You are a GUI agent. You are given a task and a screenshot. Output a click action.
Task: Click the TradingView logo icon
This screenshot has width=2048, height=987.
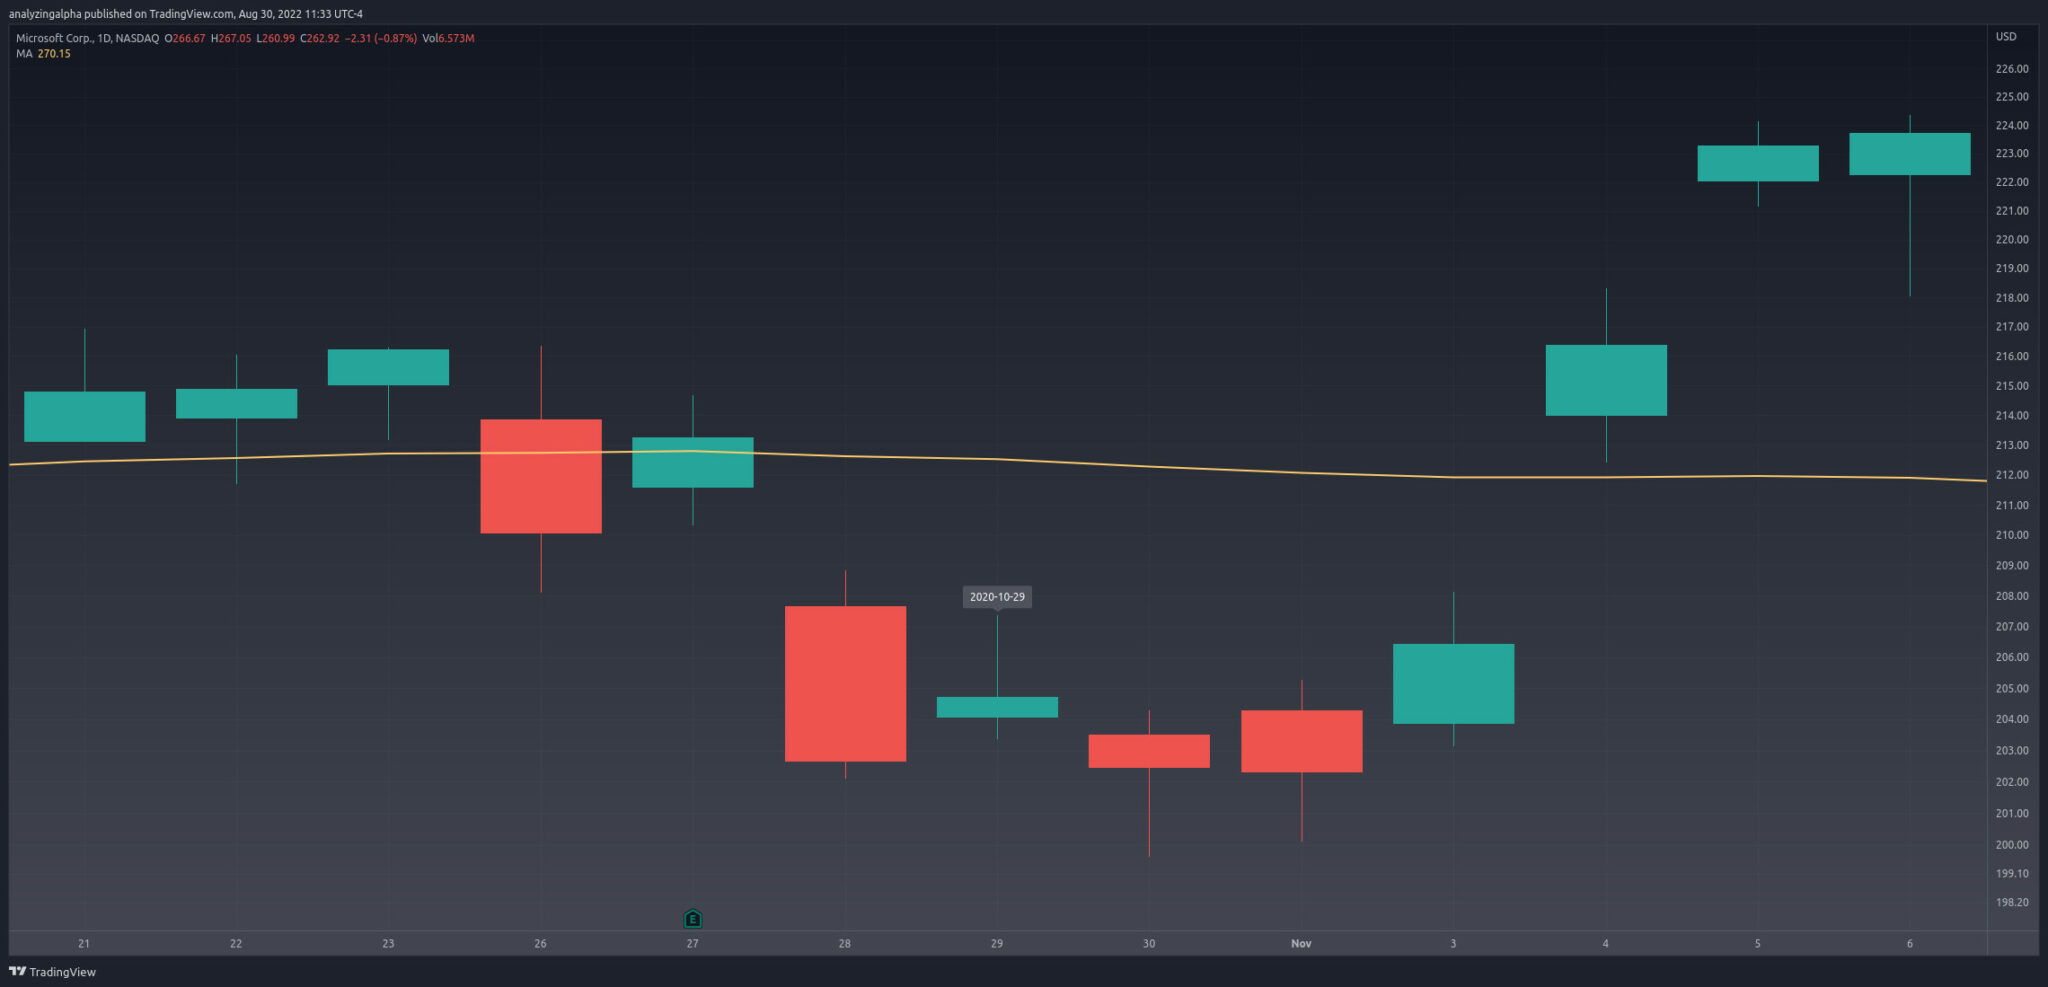(18, 971)
